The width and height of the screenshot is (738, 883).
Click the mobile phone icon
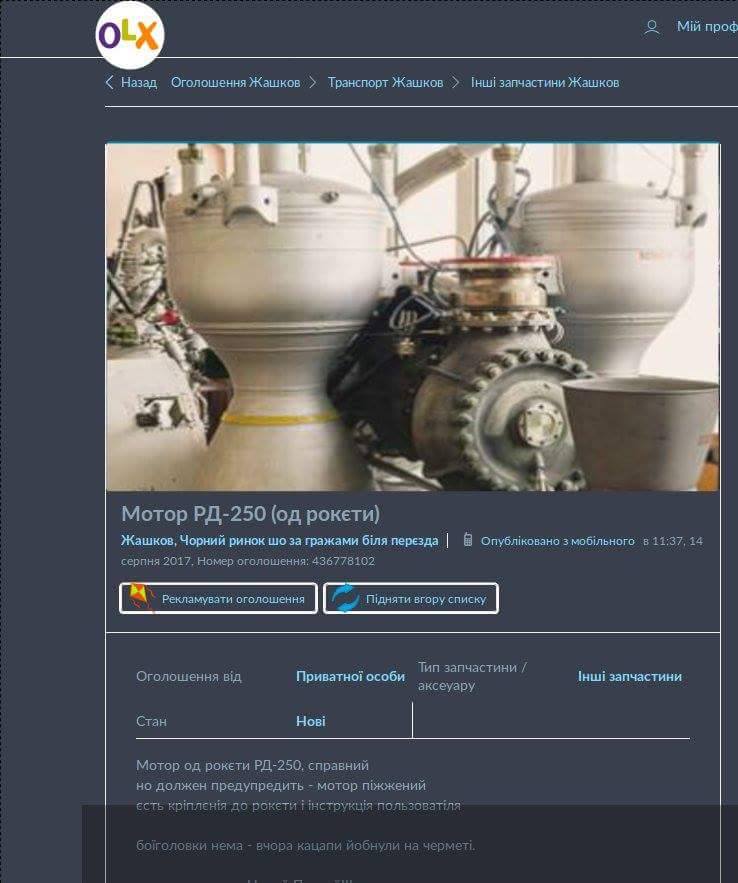coord(467,540)
